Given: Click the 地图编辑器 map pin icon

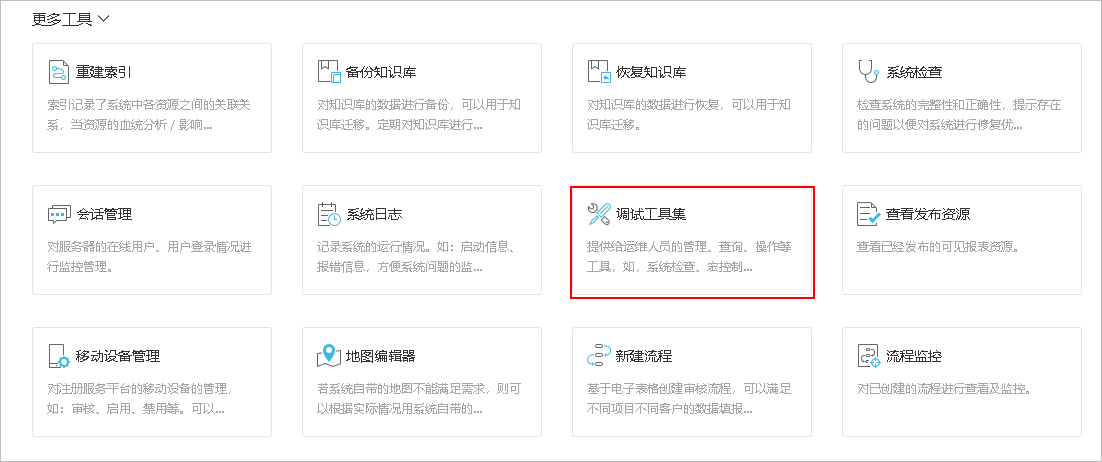Looking at the screenshot, I should [x=329, y=356].
